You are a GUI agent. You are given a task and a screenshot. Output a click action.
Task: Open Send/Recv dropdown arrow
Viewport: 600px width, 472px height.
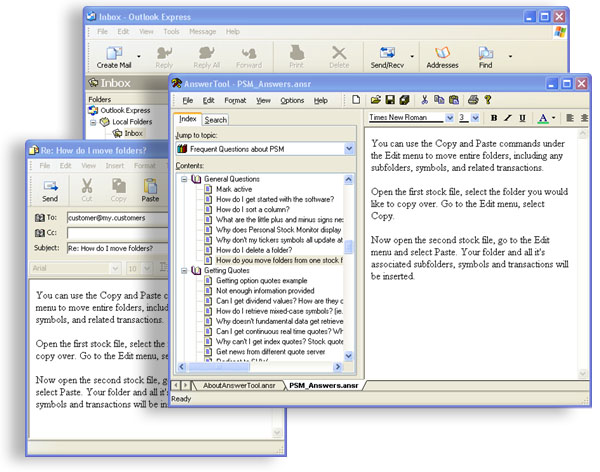412,57
